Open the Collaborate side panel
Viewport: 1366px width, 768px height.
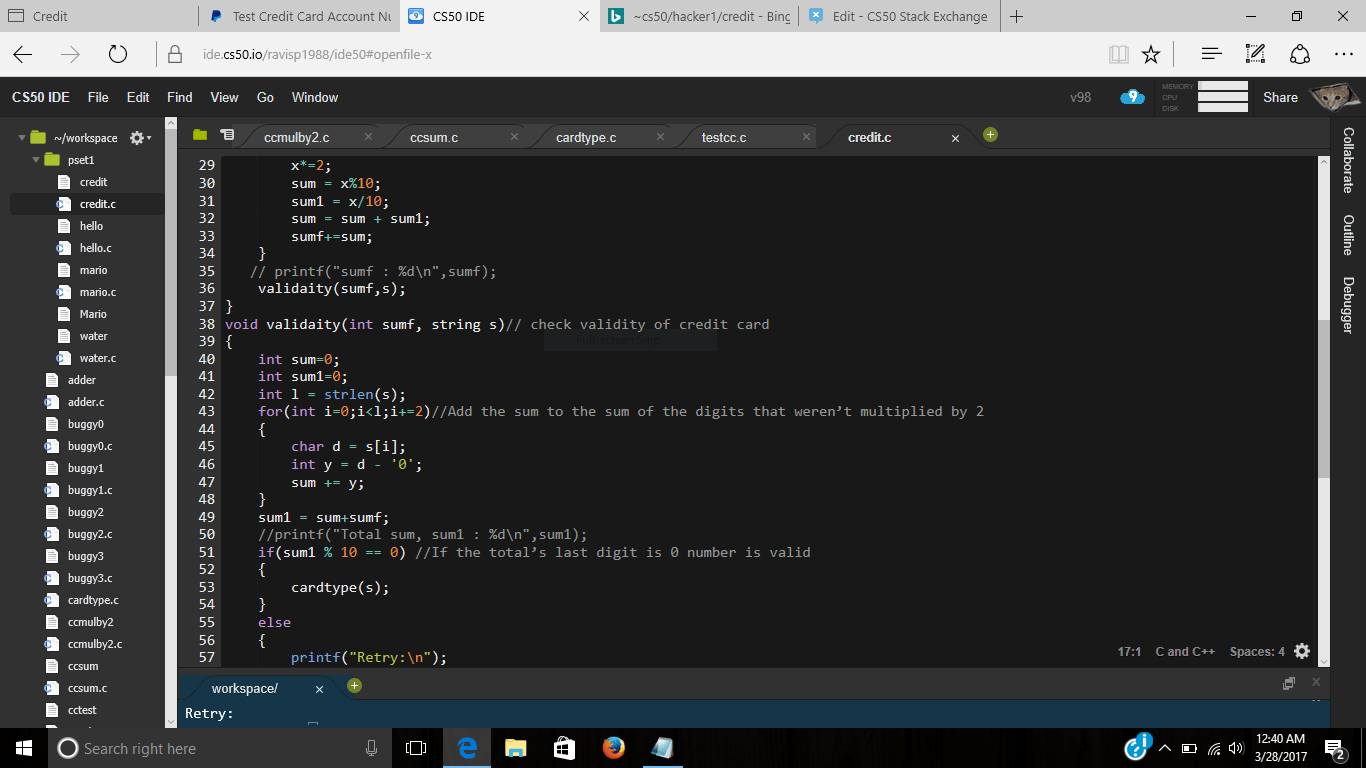tap(1348, 160)
